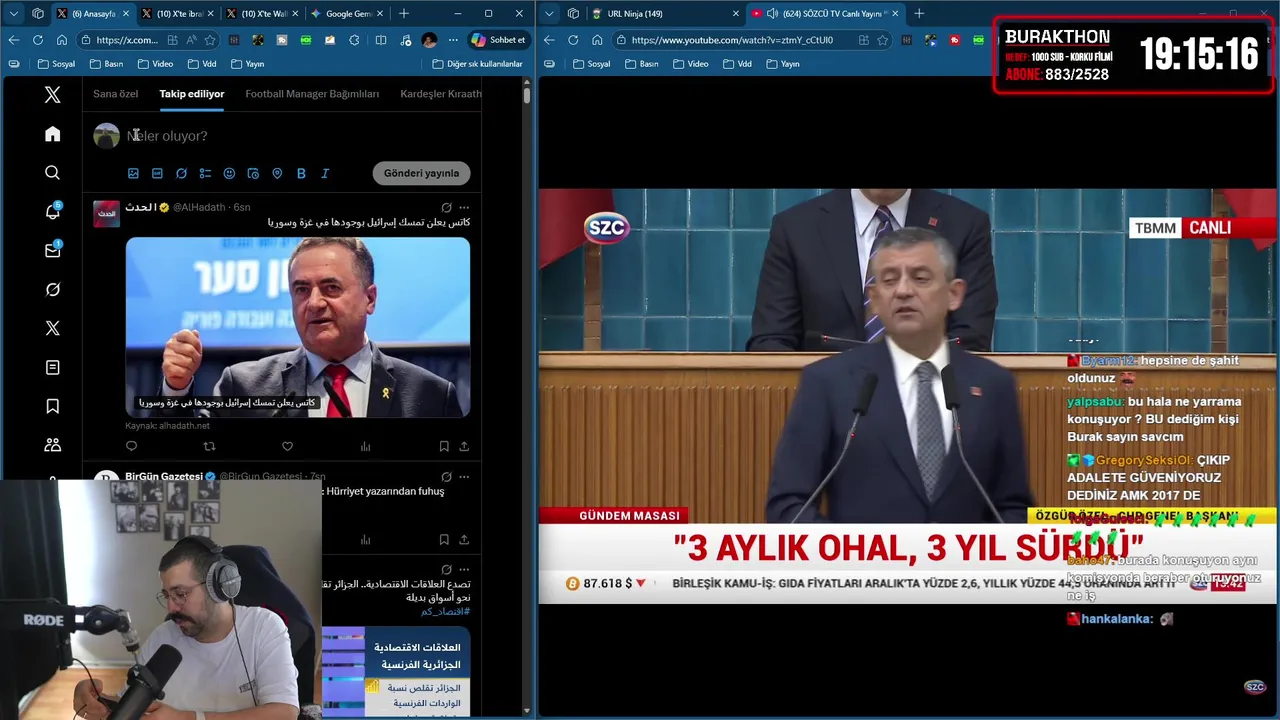Go to X home via the house icon
This screenshot has height=720, width=1280.
click(x=53, y=134)
